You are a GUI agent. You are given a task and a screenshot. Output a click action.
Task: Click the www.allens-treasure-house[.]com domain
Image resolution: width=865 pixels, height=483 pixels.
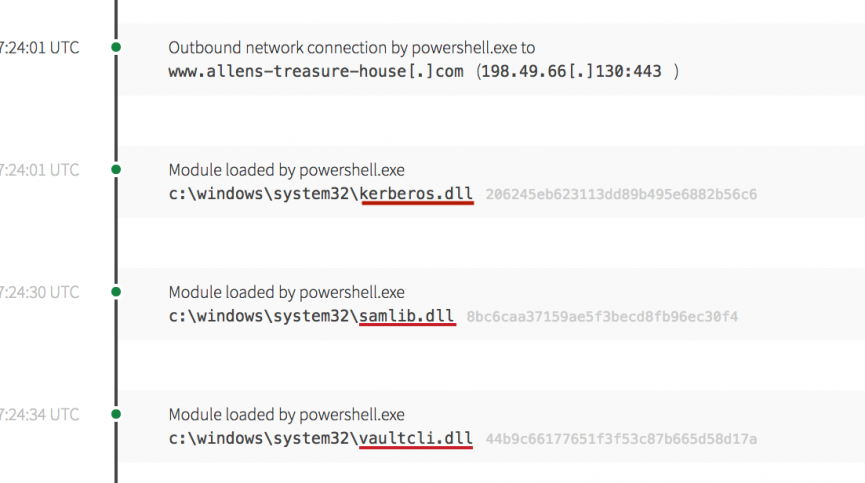[318, 72]
